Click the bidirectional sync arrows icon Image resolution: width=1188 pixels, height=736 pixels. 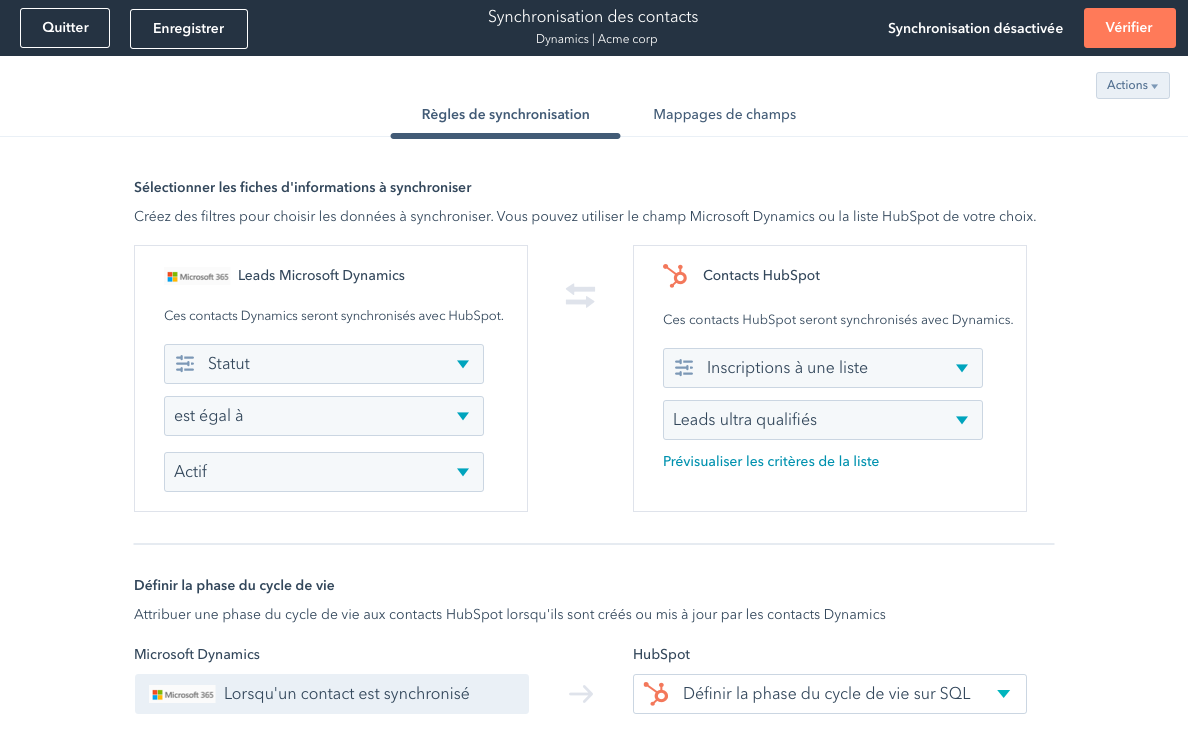click(x=580, y=296)
